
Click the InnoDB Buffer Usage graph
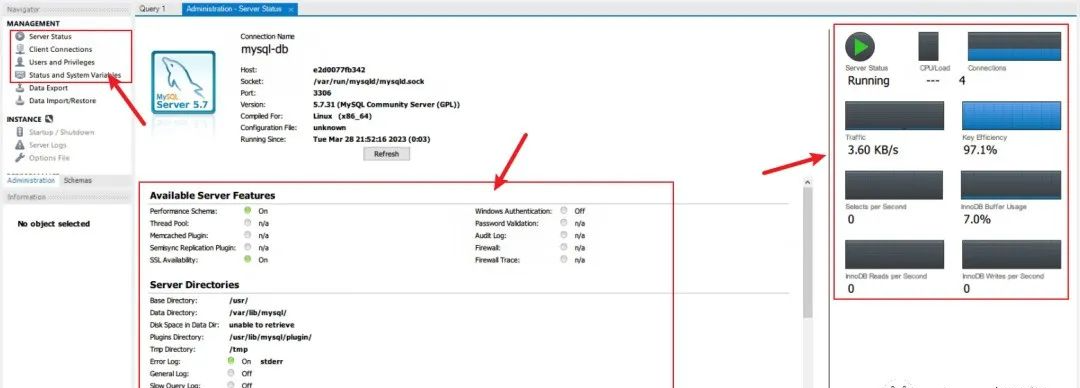tap(1011, 185)
